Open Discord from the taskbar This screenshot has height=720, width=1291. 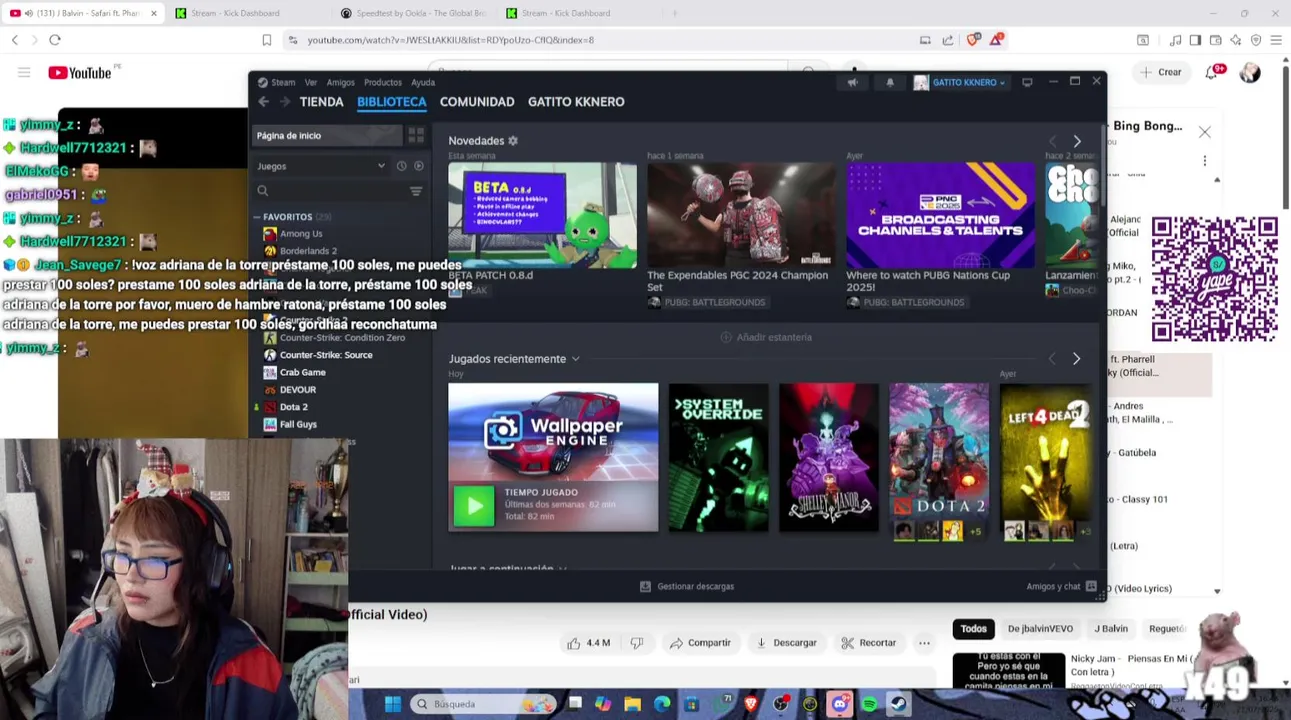(839, 704)
